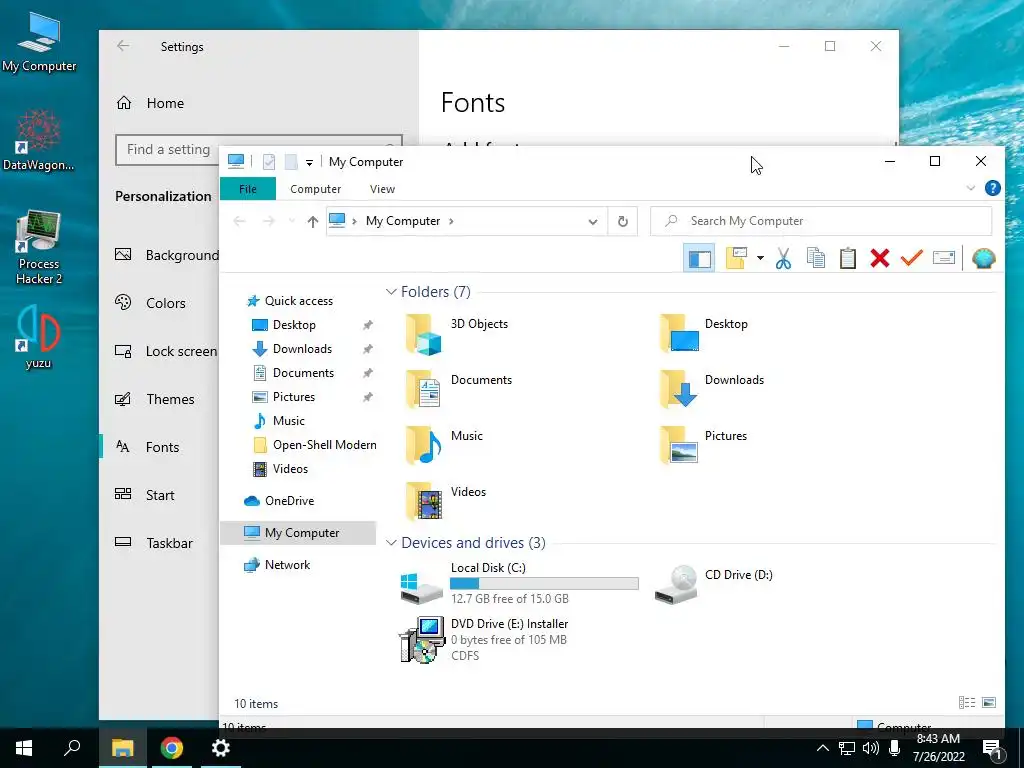Open the folder options dropdown arrow
Image resolution: width=1024 pixels, height=768 pixels.
(760, 259)
